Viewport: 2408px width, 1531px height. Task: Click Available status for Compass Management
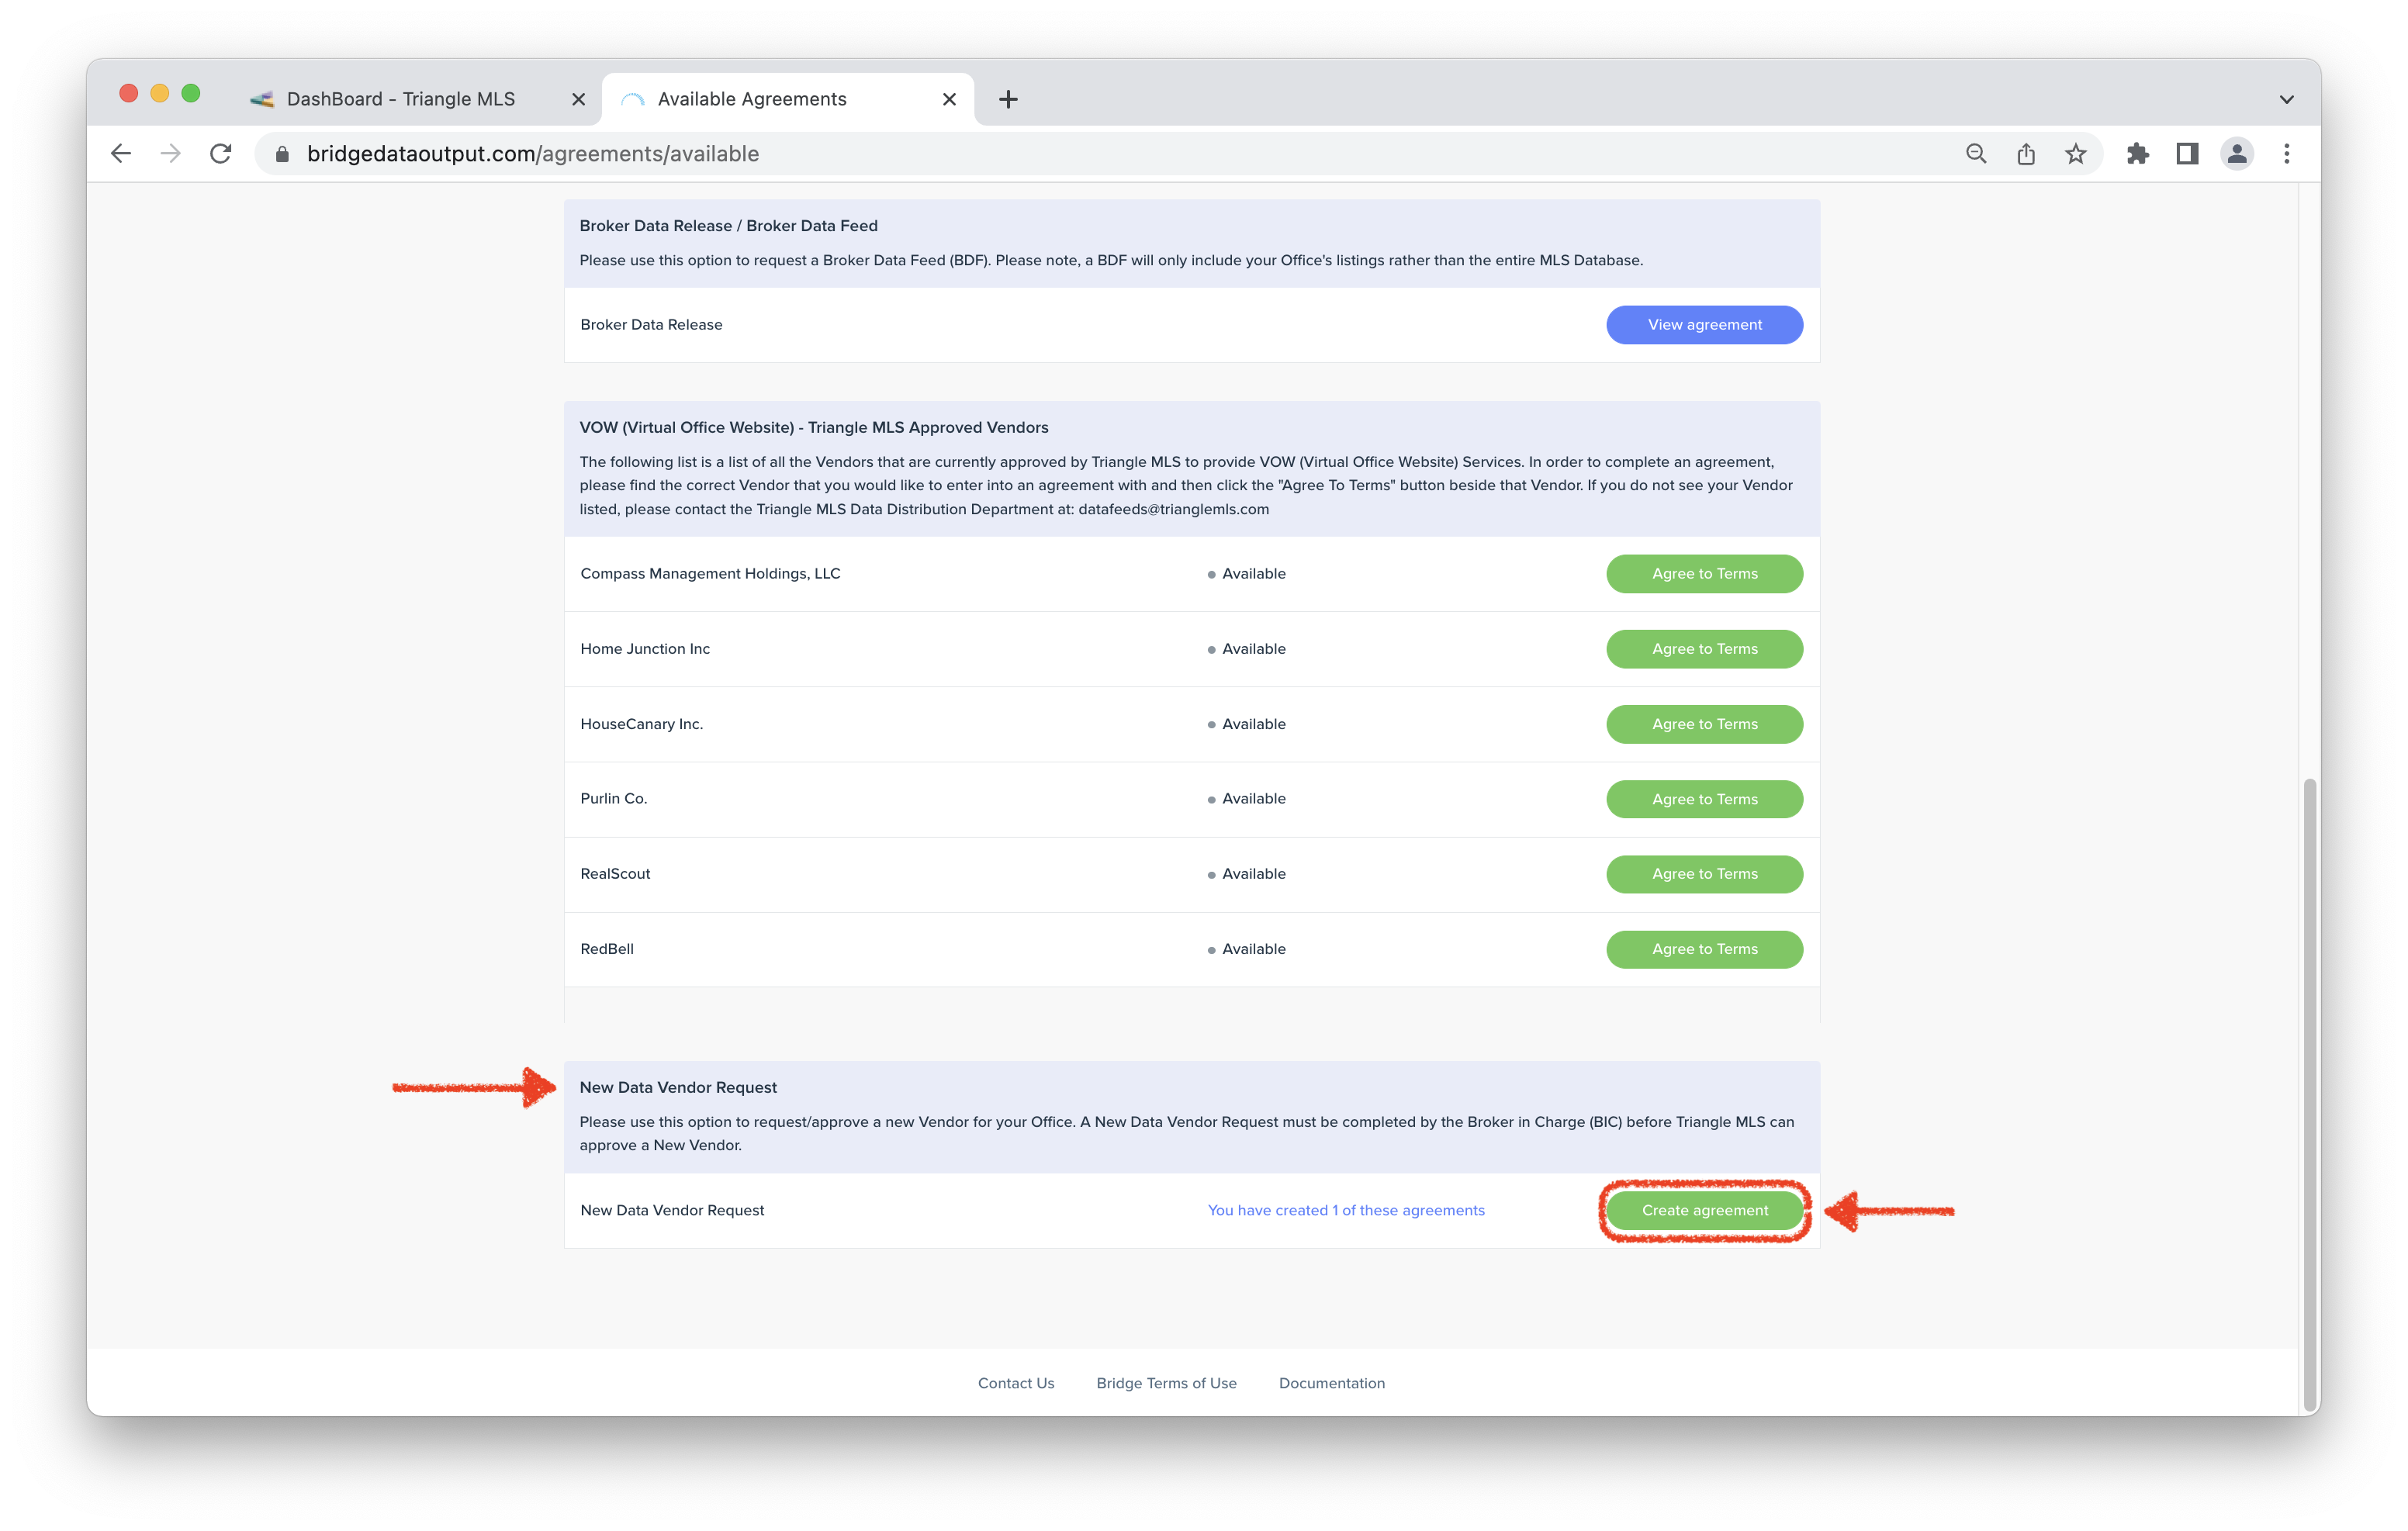1247,574
